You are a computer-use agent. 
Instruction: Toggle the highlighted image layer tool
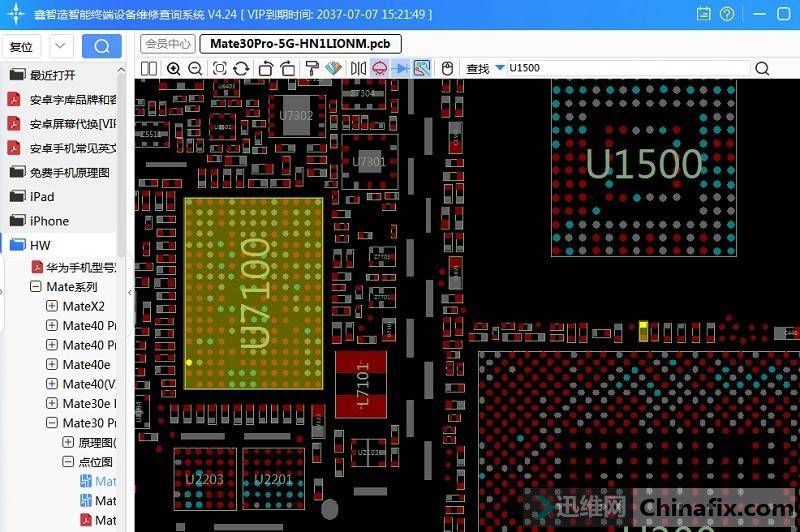click(422, 68)
